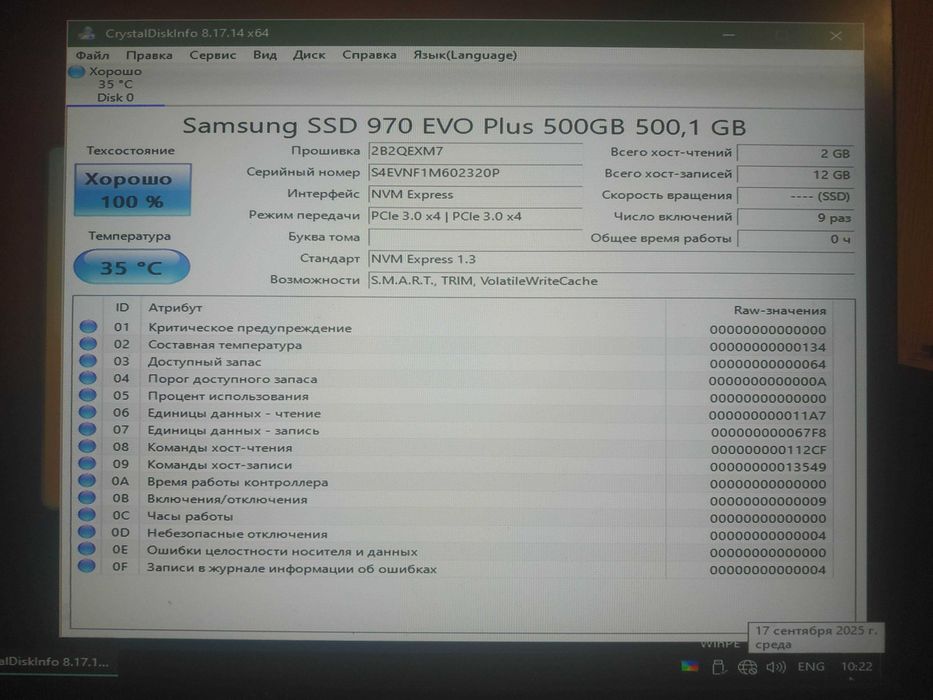Click the status circle for attribute 0A
The image size is (933, 700).
(87, 480)
